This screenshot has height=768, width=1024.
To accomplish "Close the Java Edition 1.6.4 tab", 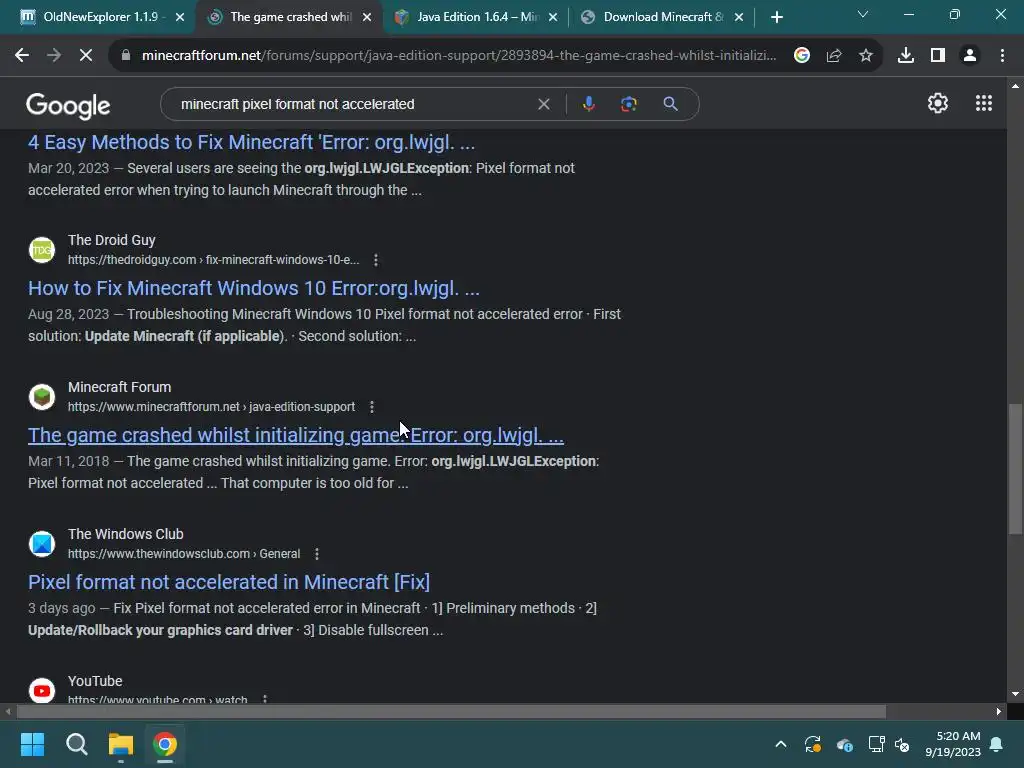I will (553, 17).
